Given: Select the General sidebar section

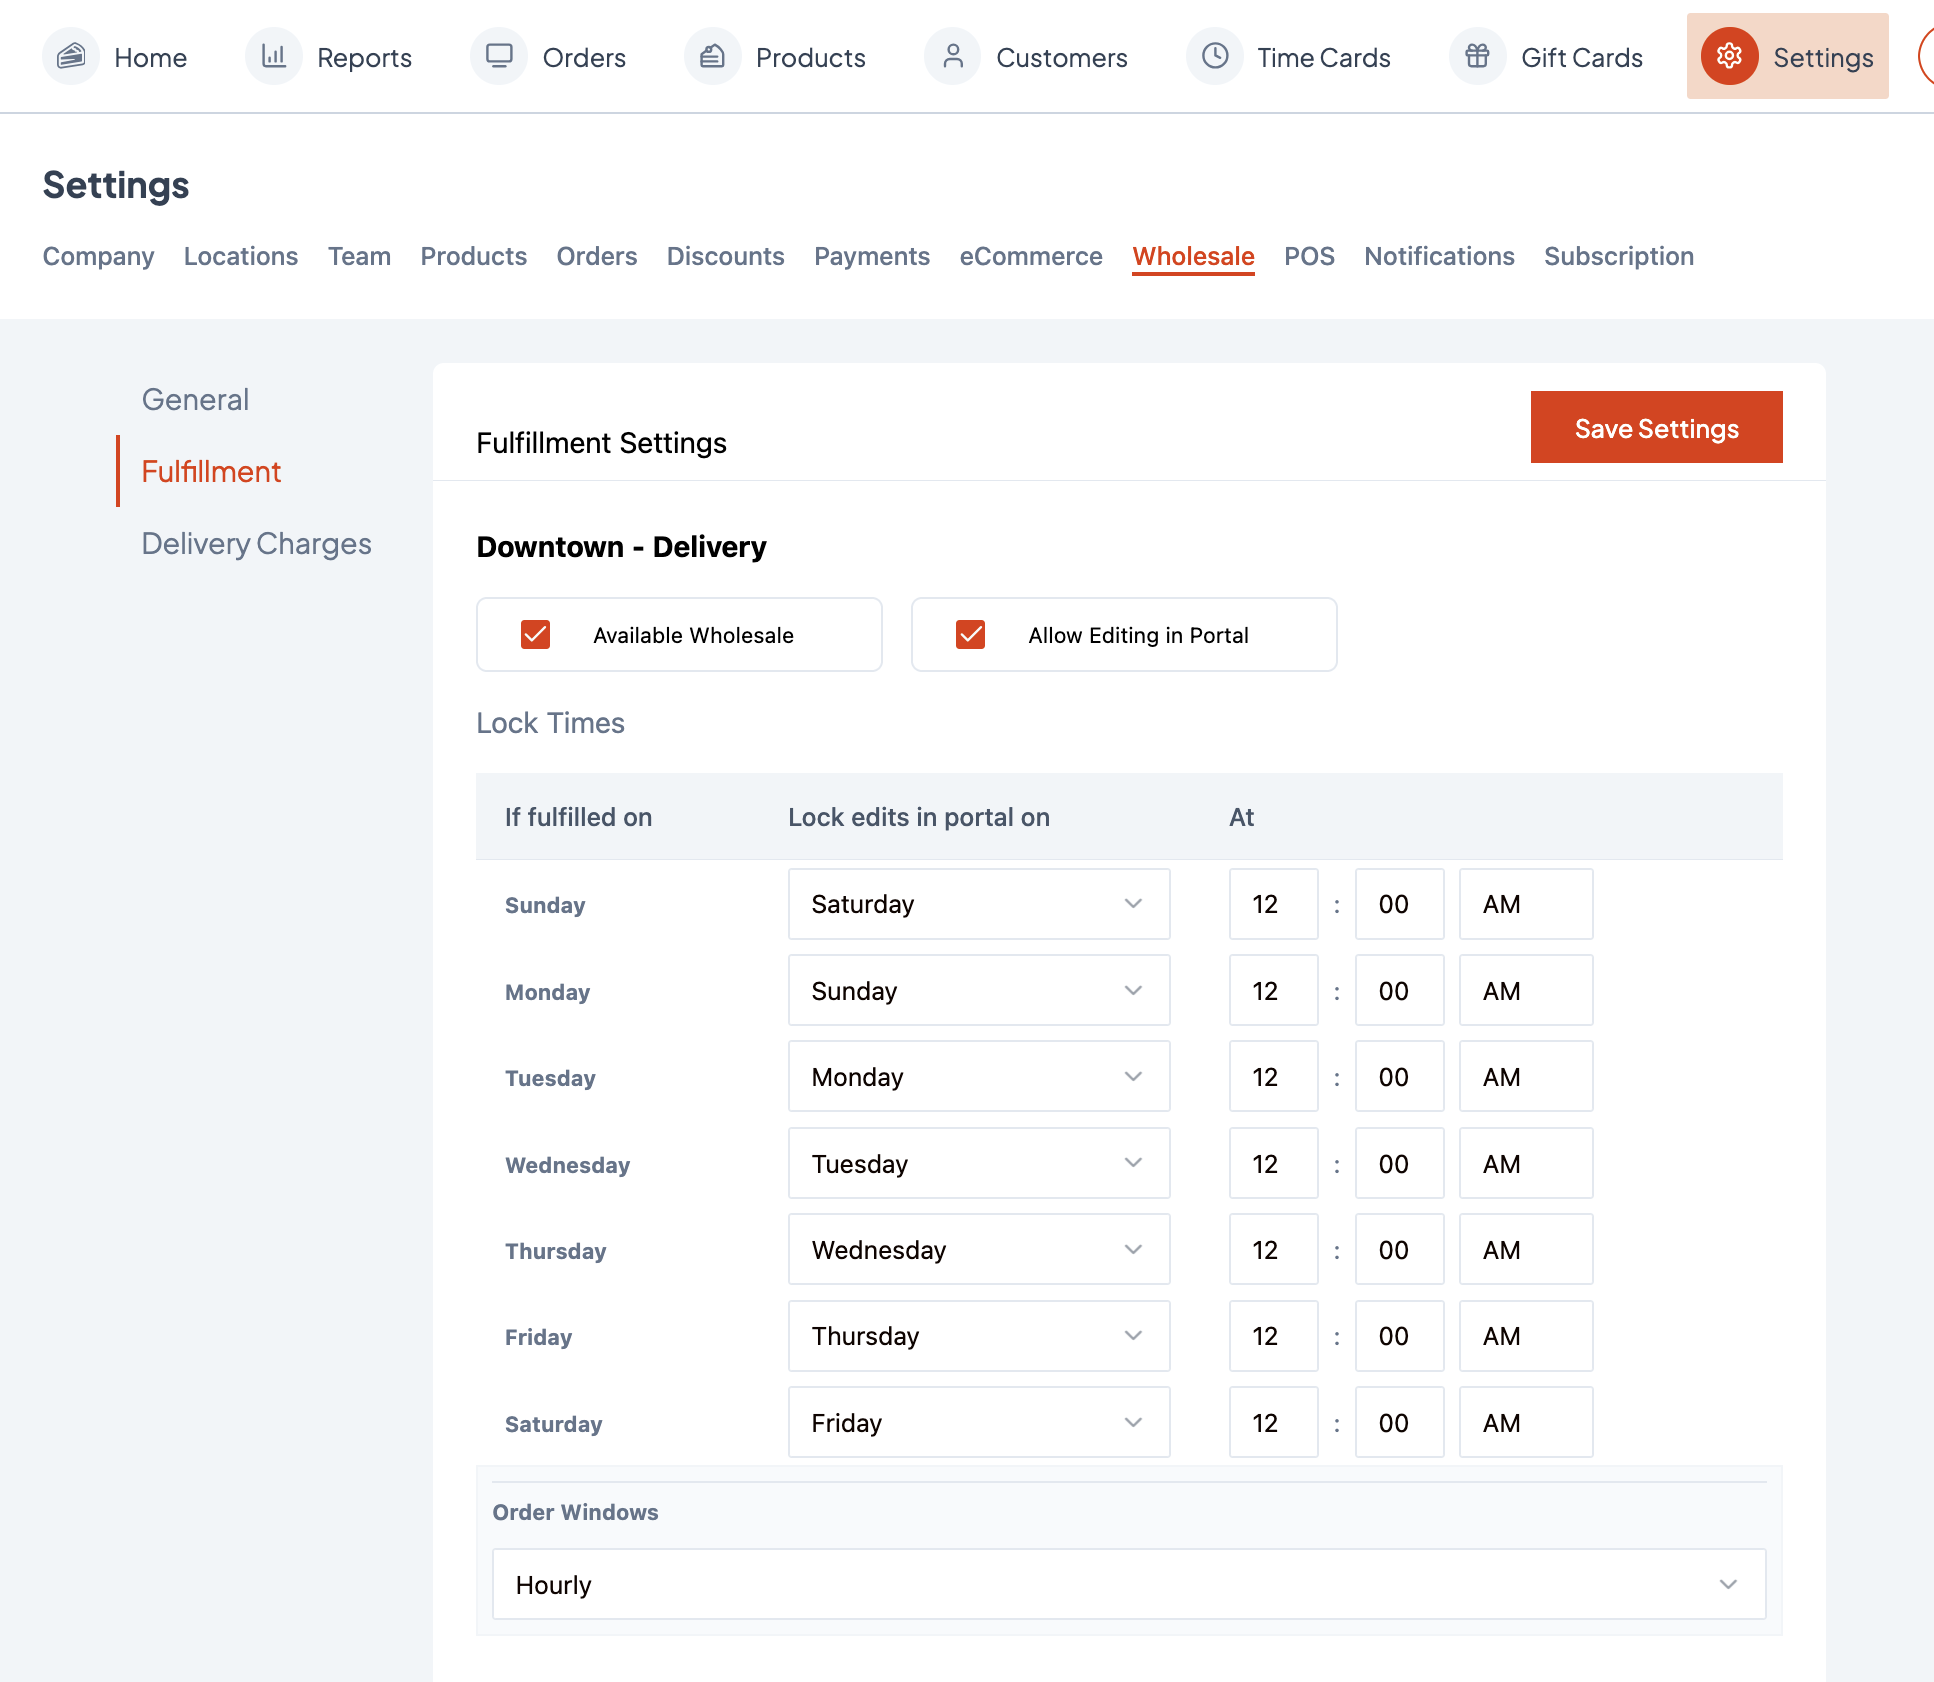Looking at the screenshot, I should coord(195,400).
